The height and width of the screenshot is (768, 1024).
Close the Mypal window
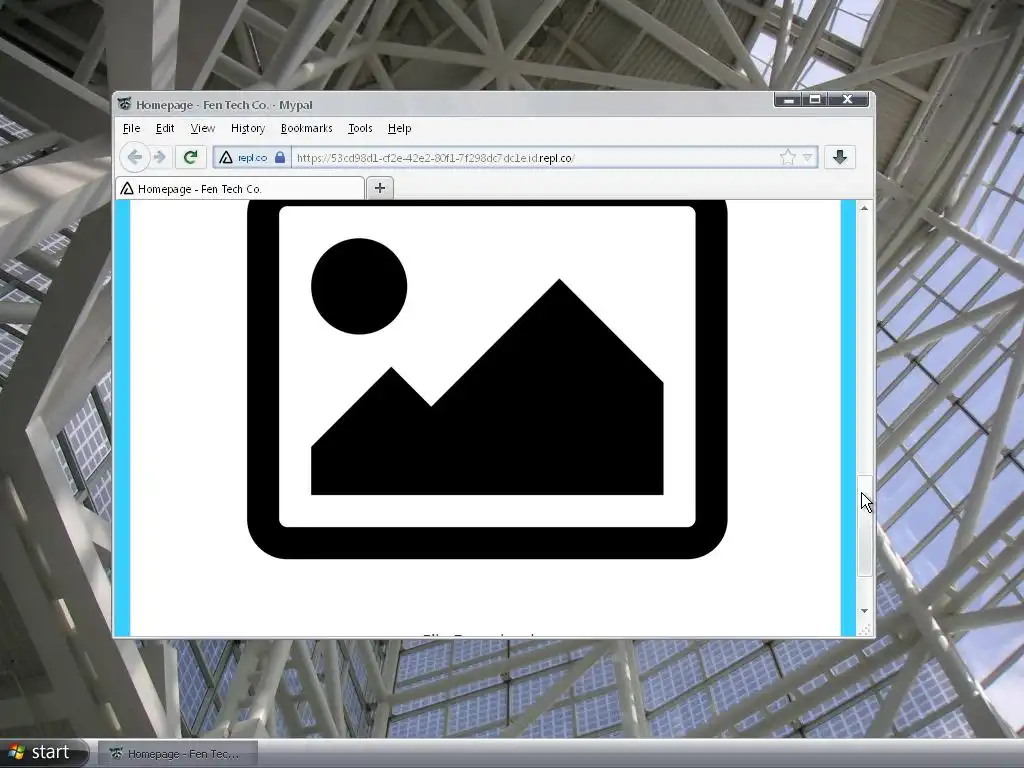pos(848,99)
